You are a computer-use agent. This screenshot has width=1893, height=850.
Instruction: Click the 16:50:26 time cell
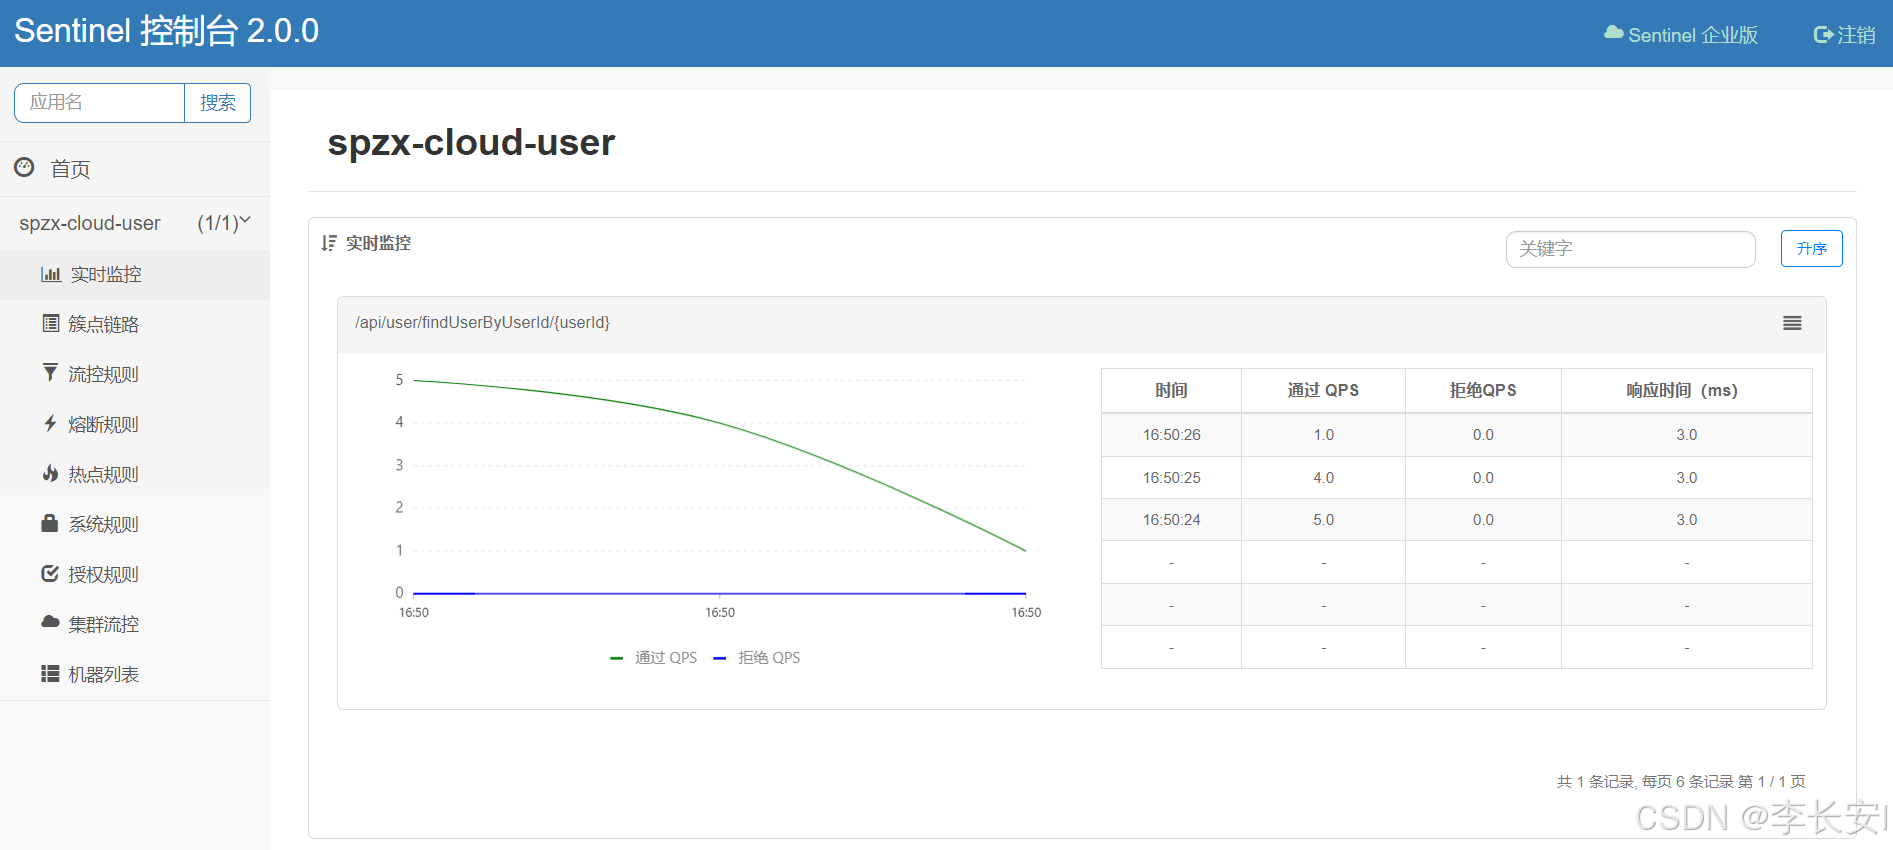pyautogui.click(x=1171, y=435)
